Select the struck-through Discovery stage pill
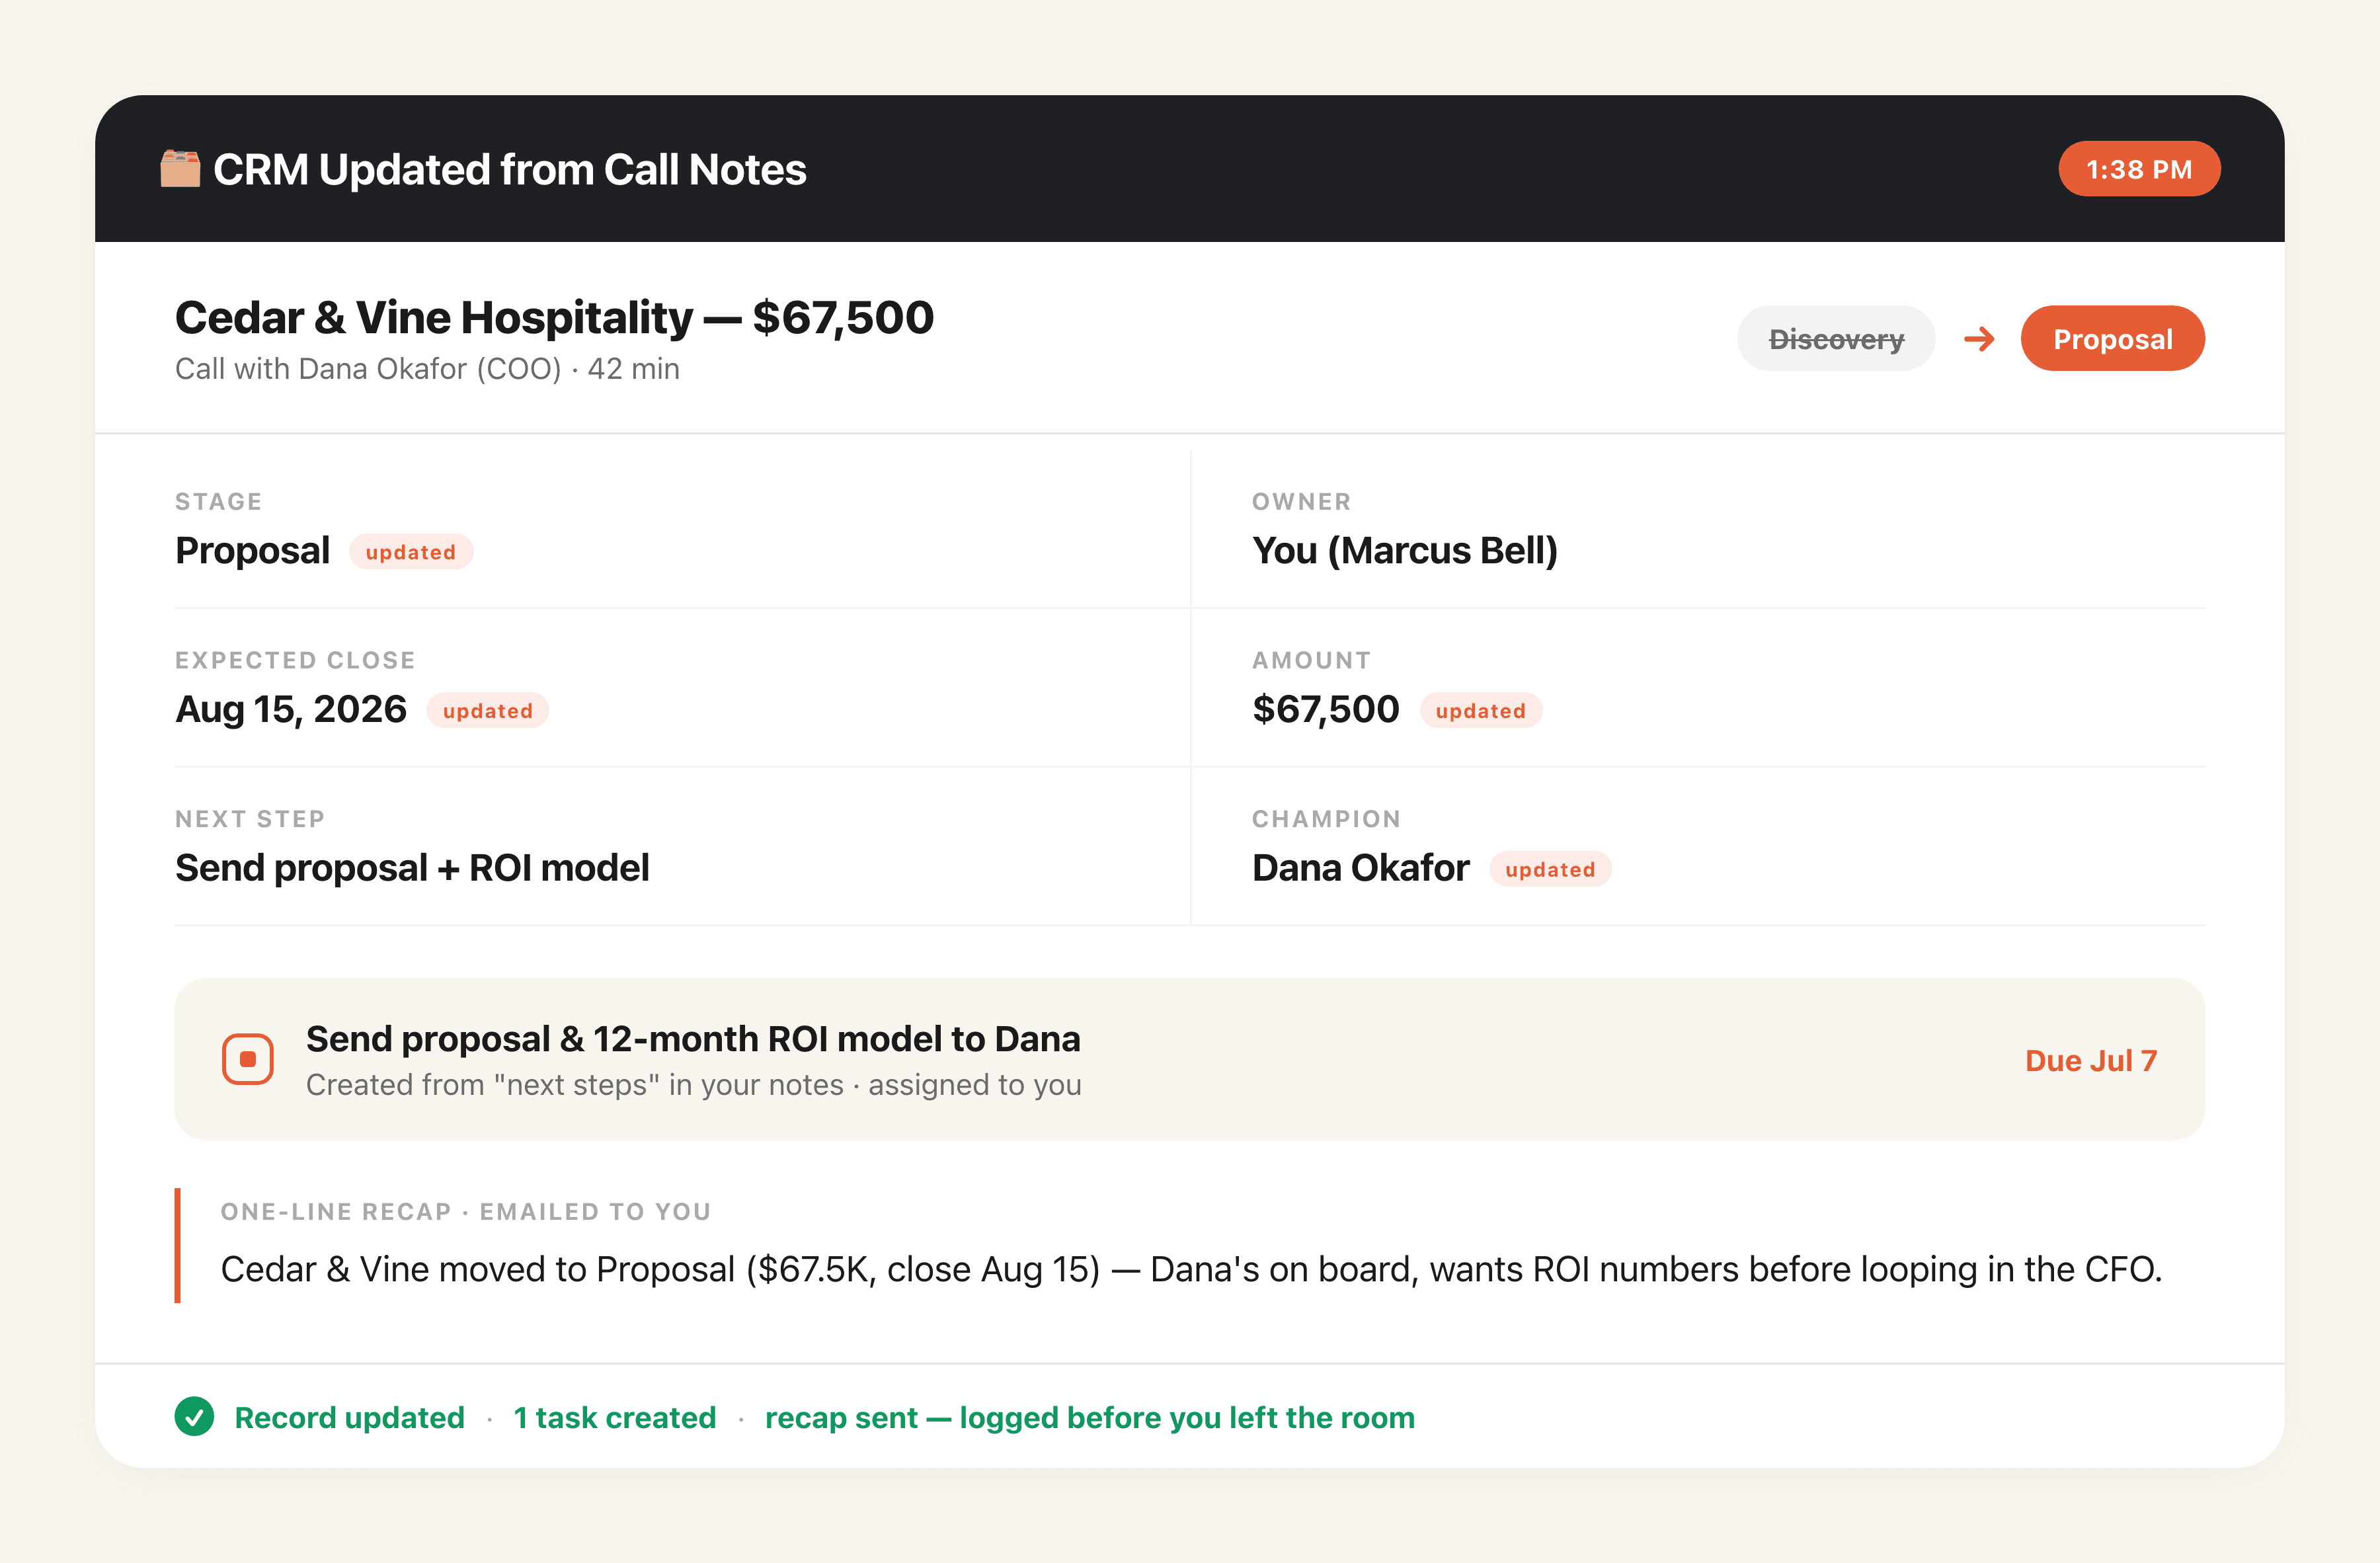Image resolution: width=2380 pixels, height=1563 pixels. [x=1836, y=339]
